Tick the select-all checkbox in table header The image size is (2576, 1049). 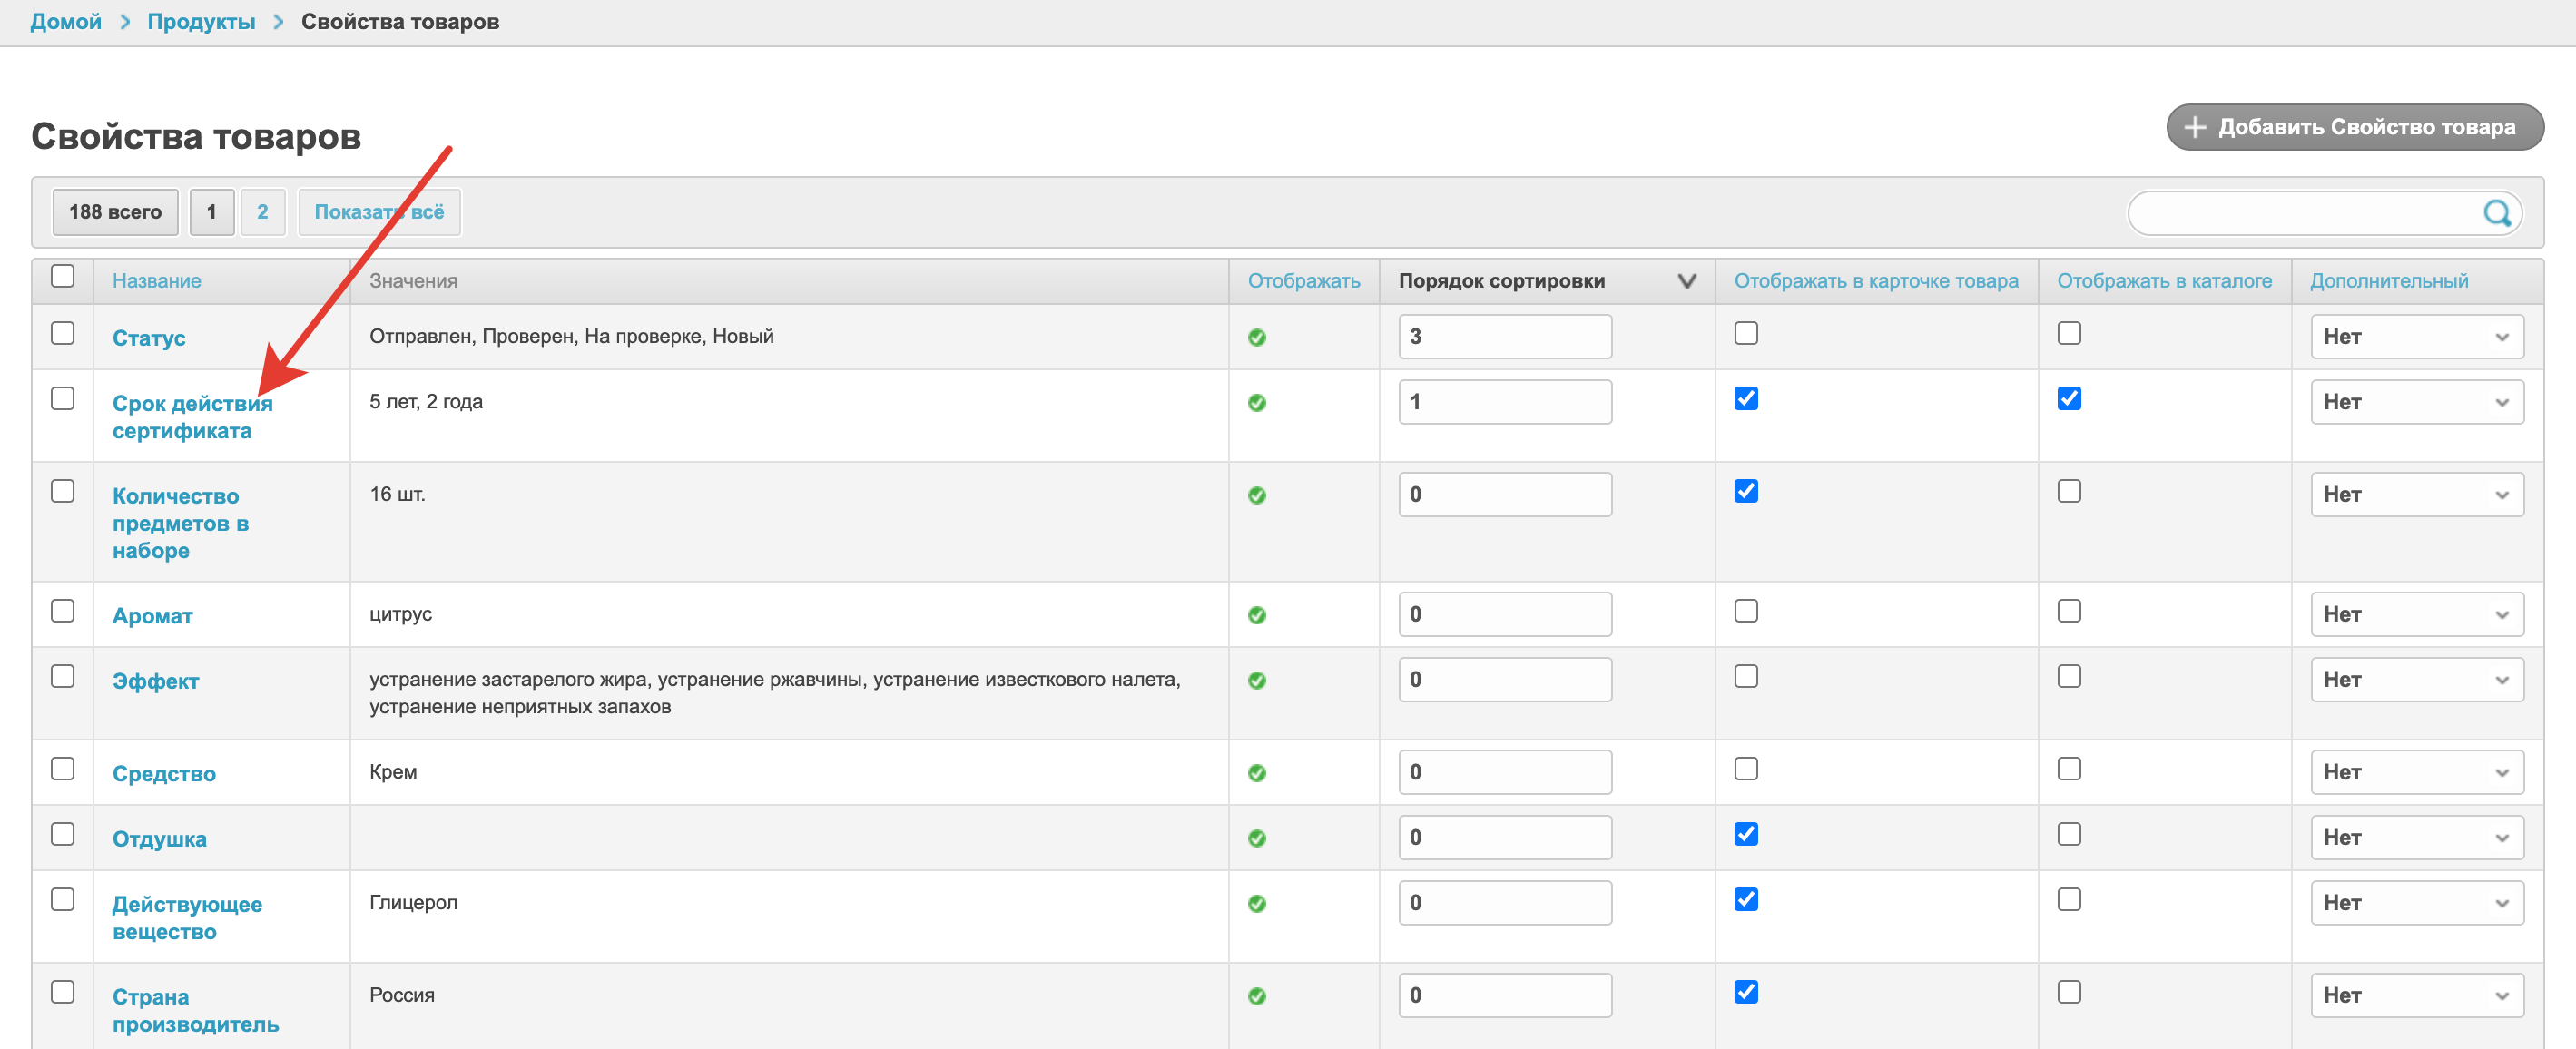tap(63, 276)
